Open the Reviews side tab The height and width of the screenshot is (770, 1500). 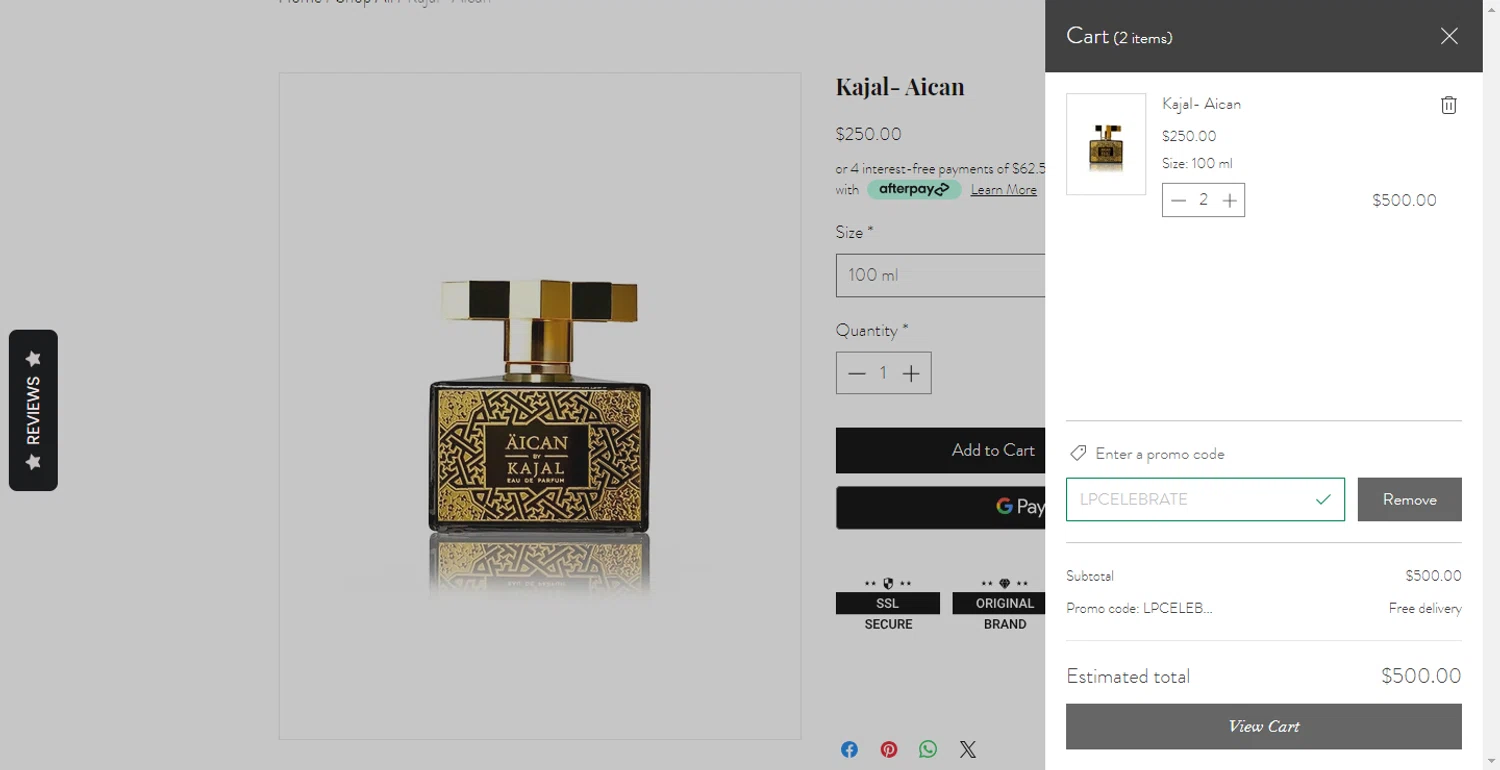tap(33, 410)
